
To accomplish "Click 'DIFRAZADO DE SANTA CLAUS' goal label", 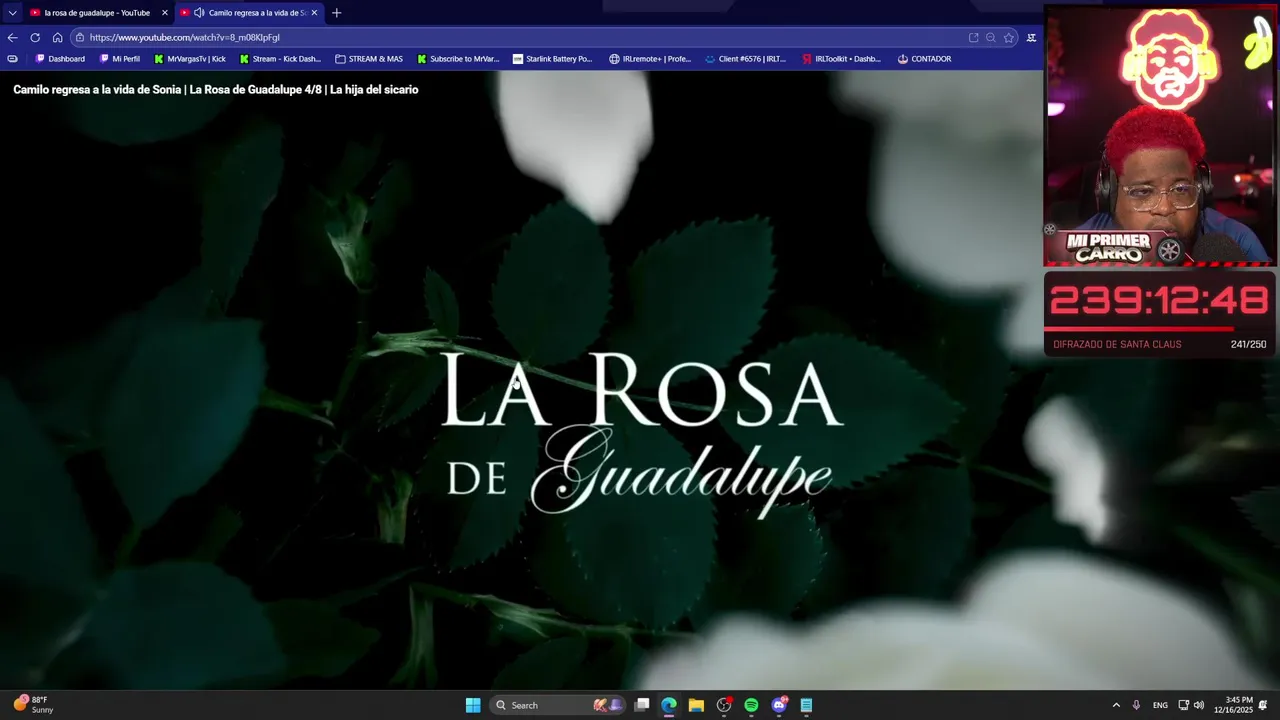I will tap(1117, 344).
